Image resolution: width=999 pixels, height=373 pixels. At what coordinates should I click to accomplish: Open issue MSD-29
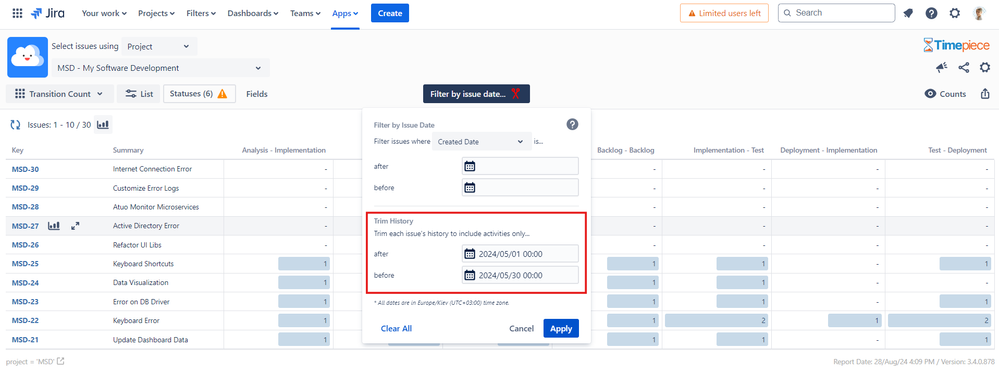tap(25, 189)
